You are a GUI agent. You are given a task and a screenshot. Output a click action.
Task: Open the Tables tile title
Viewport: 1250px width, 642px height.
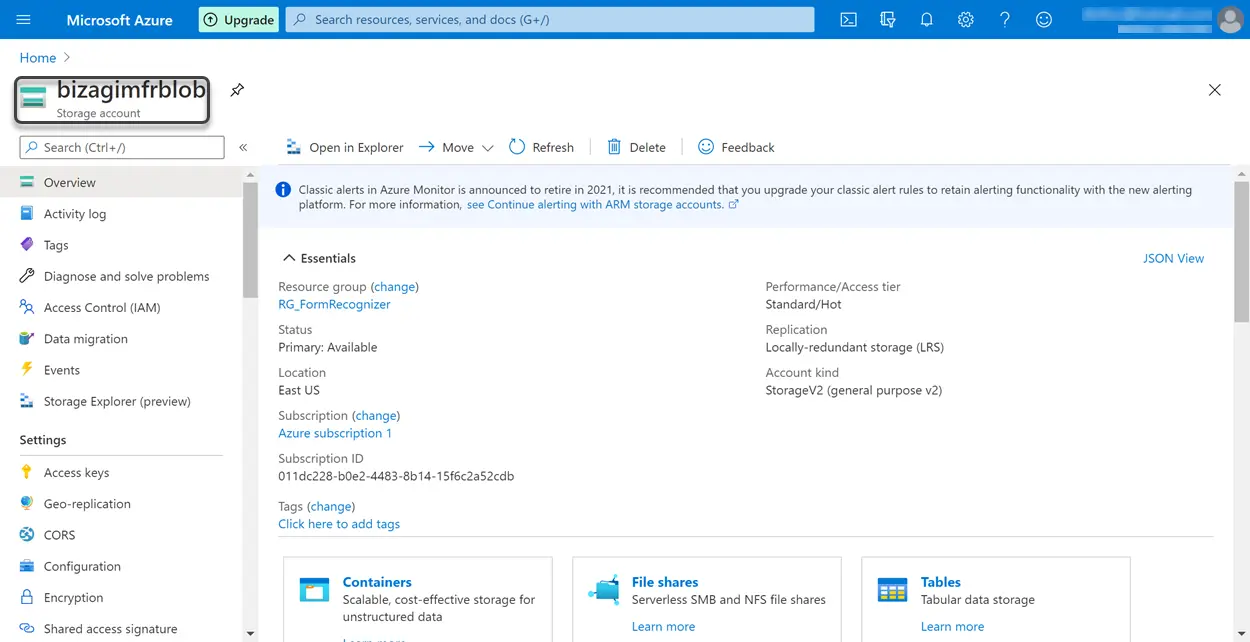pyautogui.click(x=941, y=582)
